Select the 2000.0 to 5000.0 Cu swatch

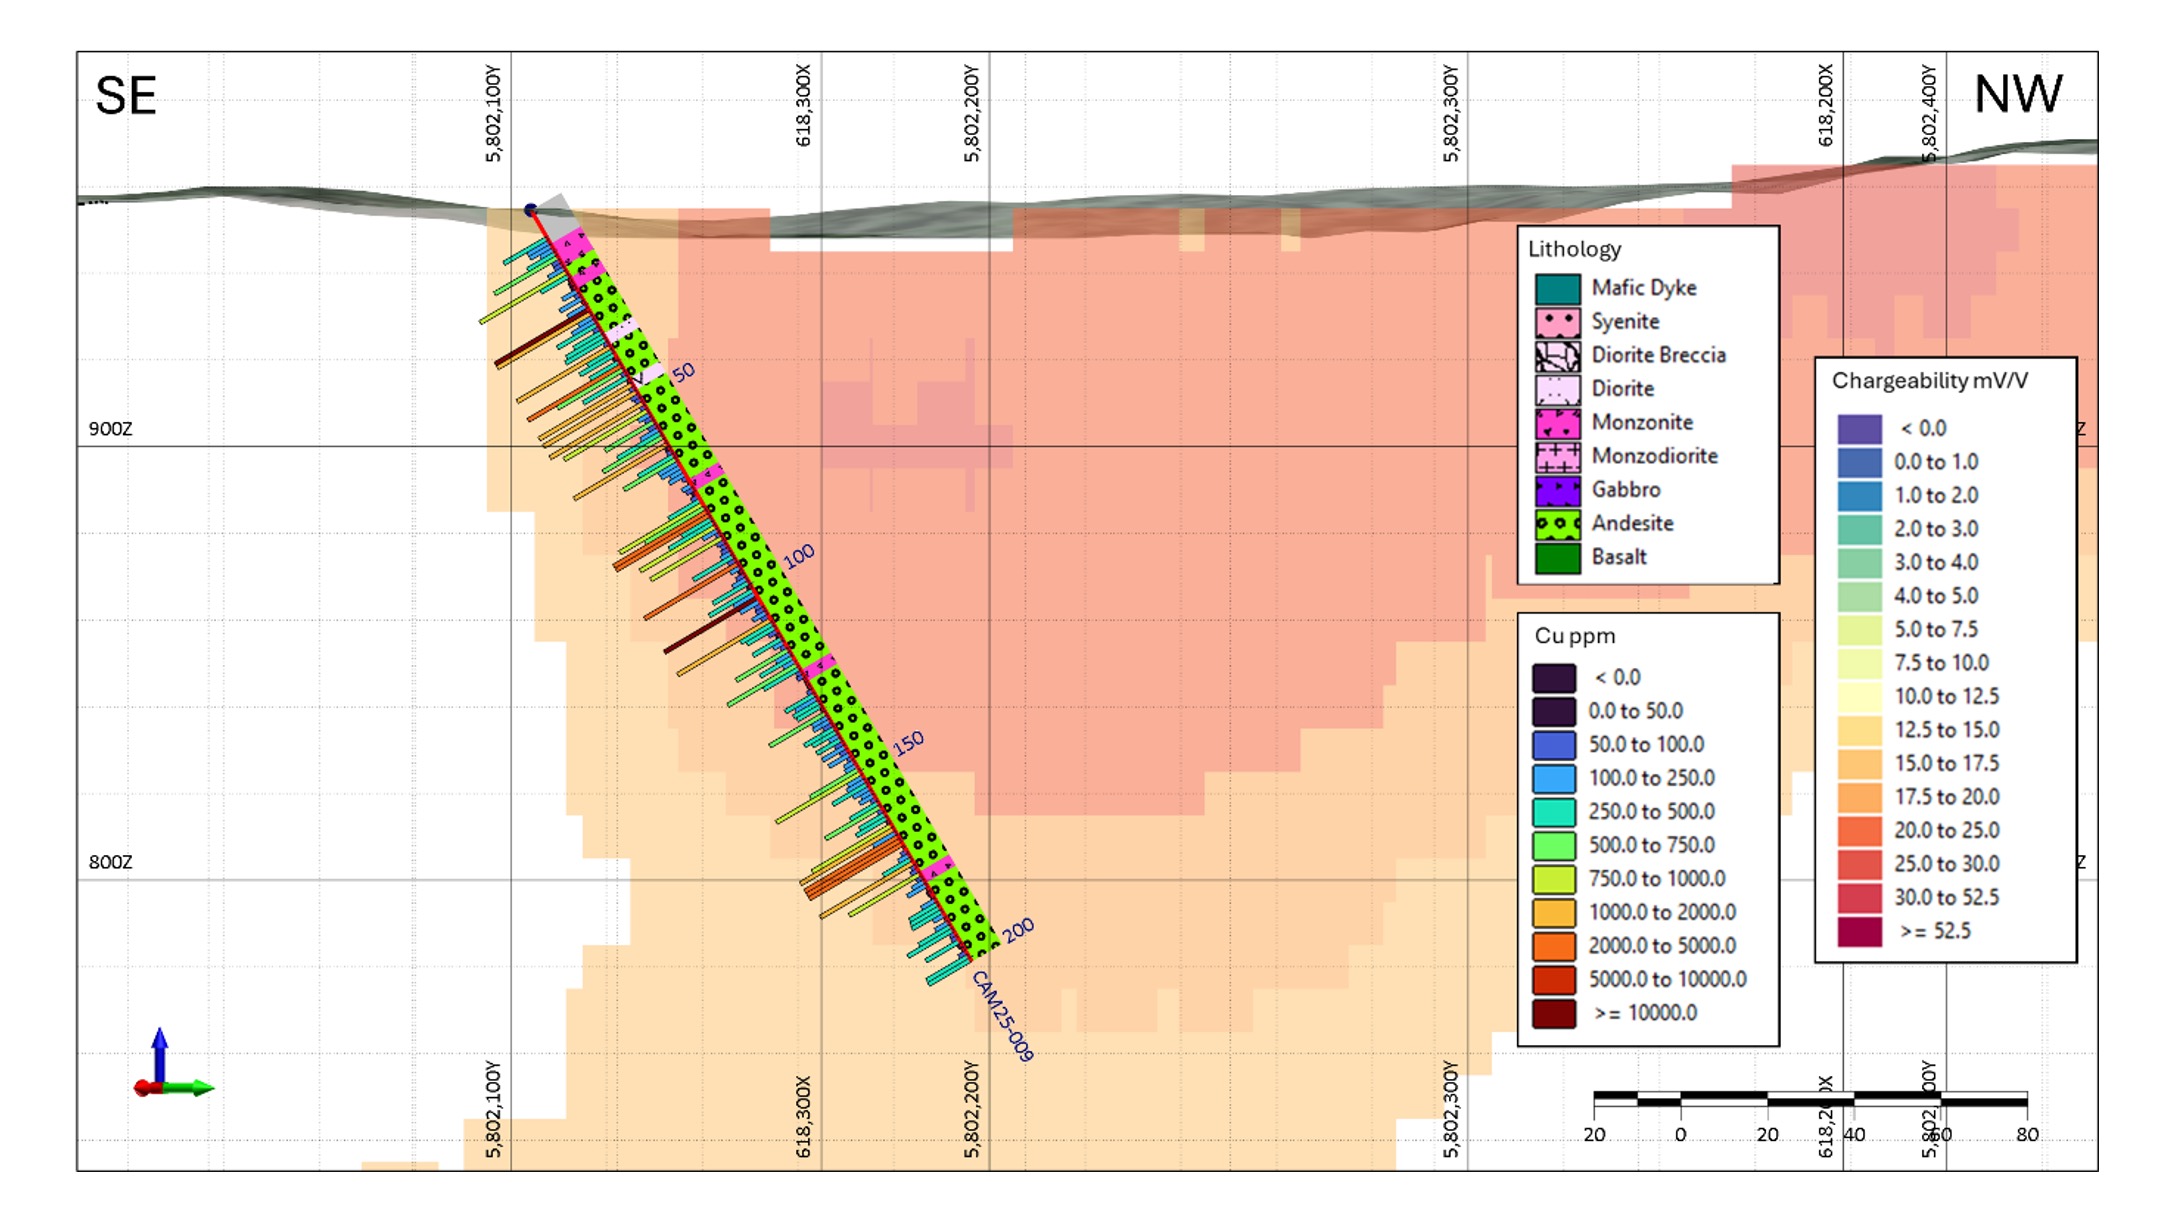tap(1554, 946)
